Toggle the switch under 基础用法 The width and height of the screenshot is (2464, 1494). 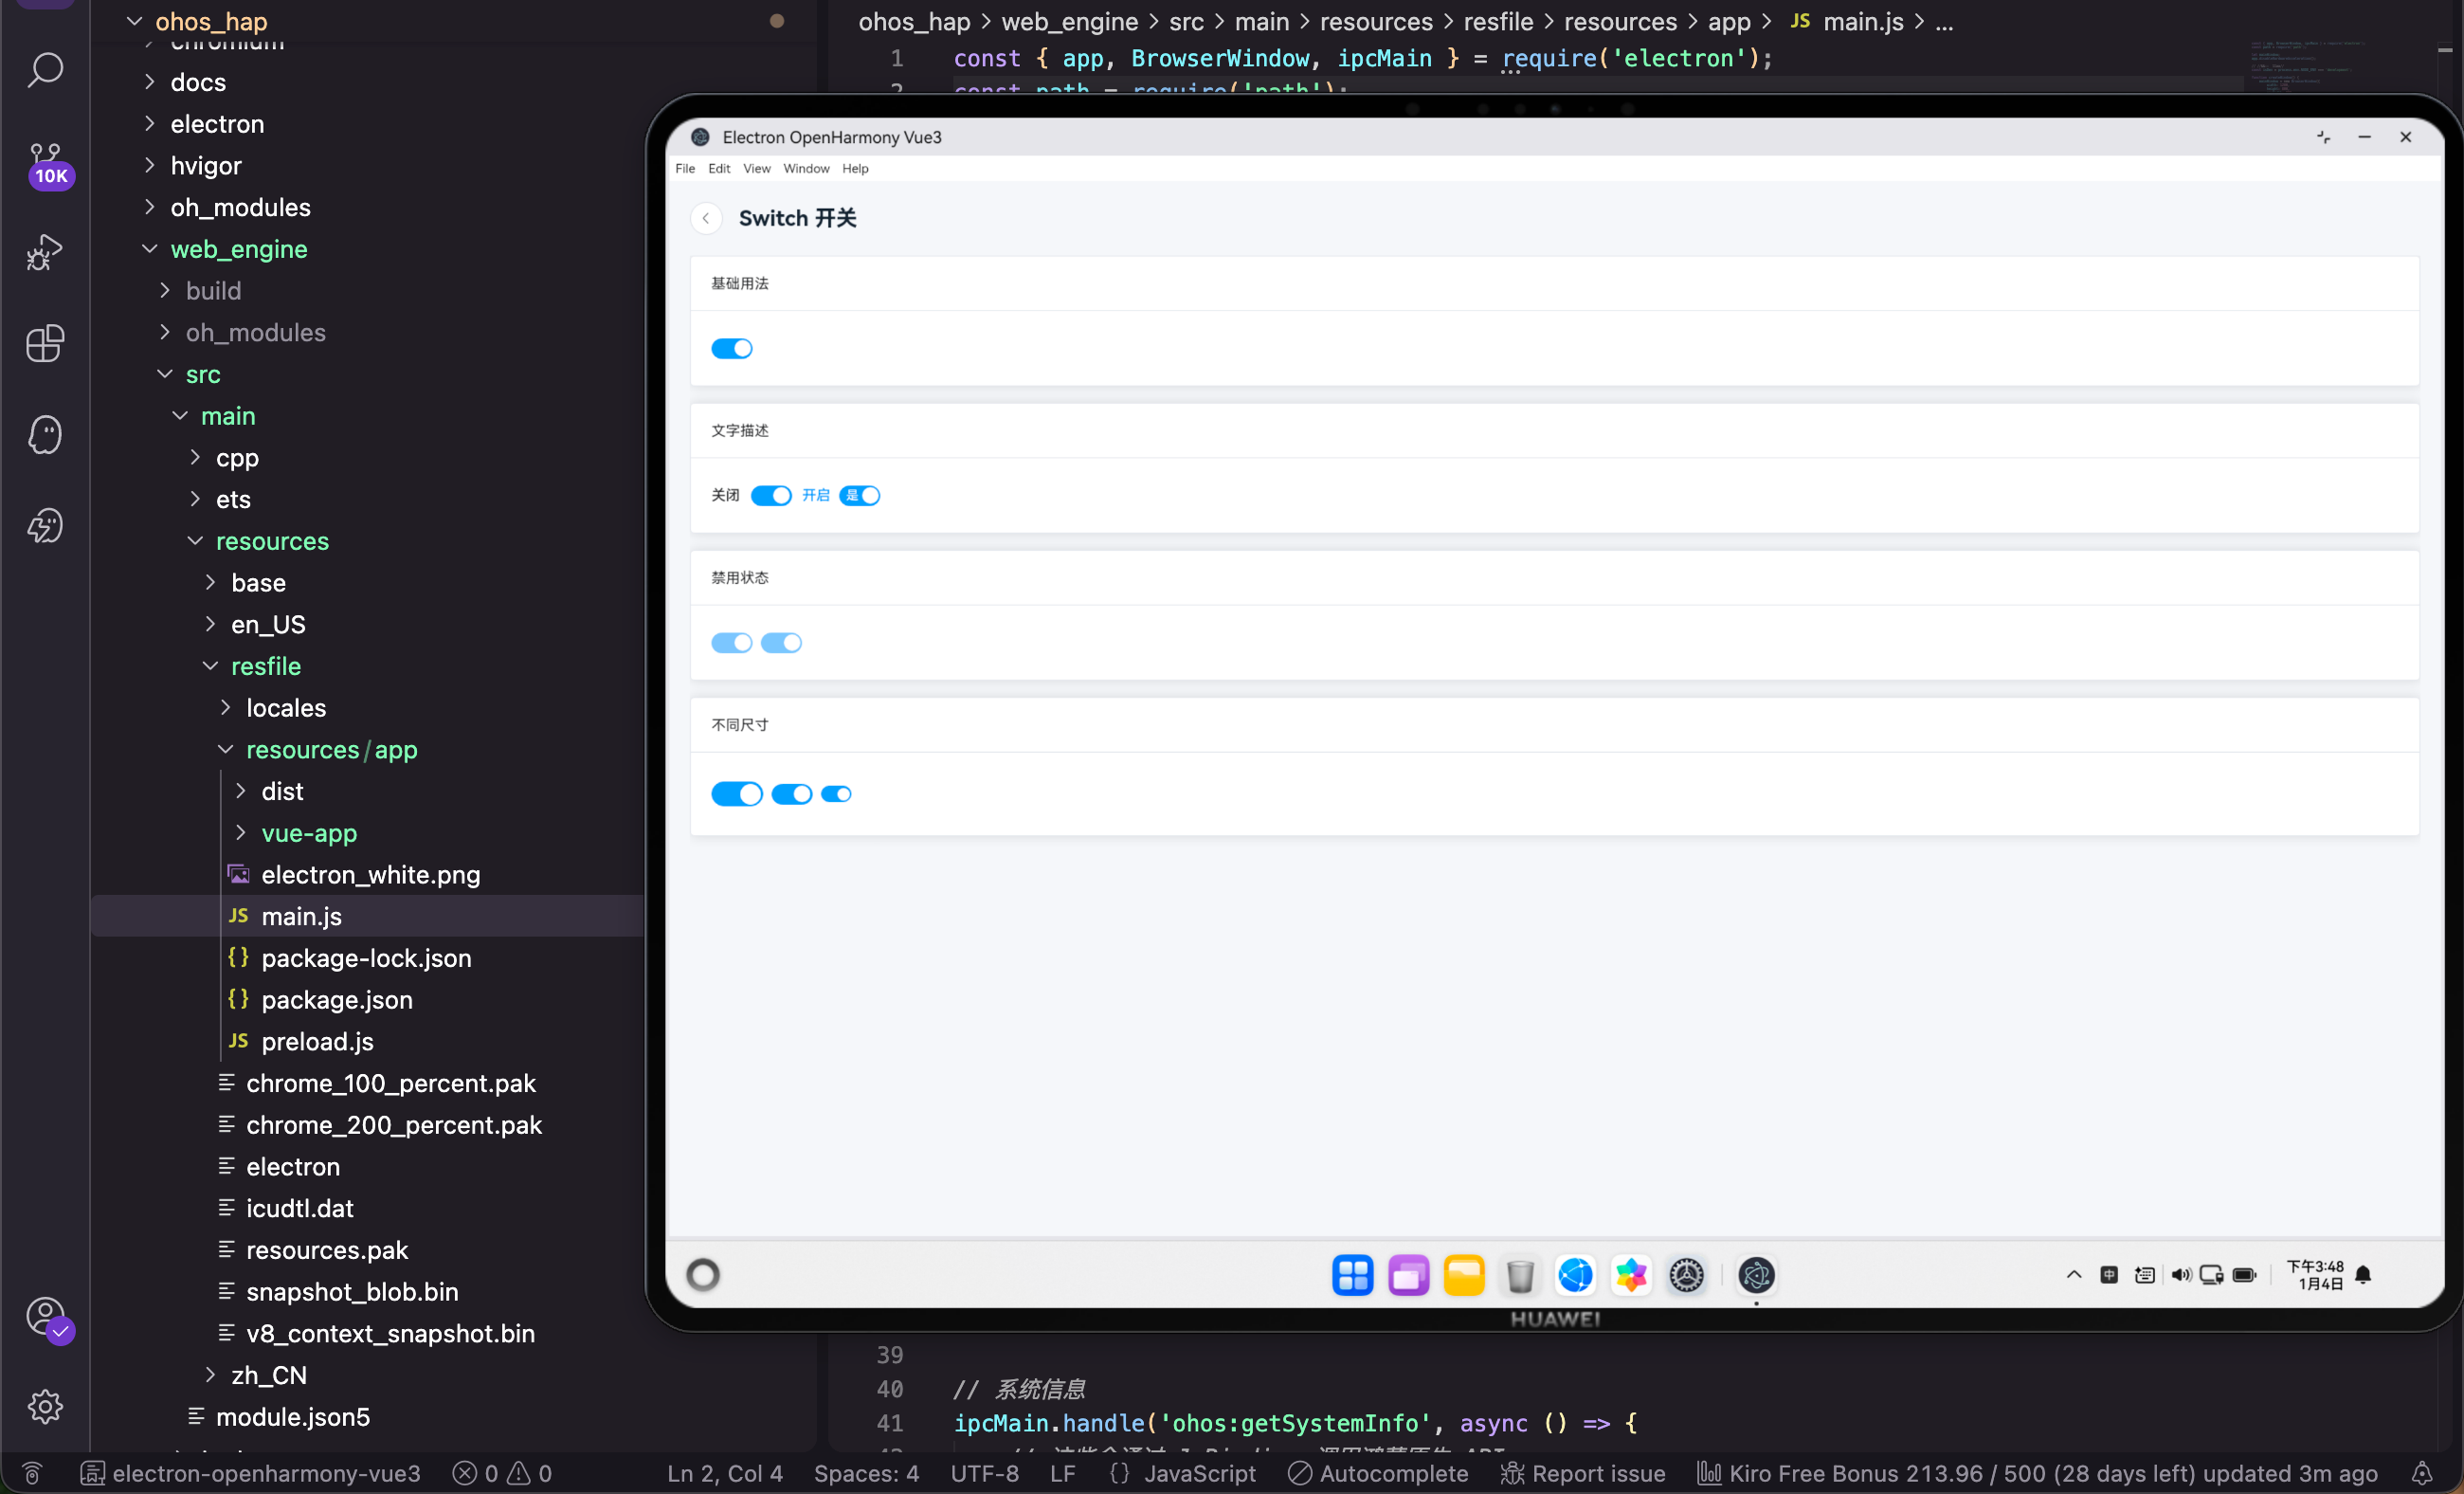(x=731, y=348)
